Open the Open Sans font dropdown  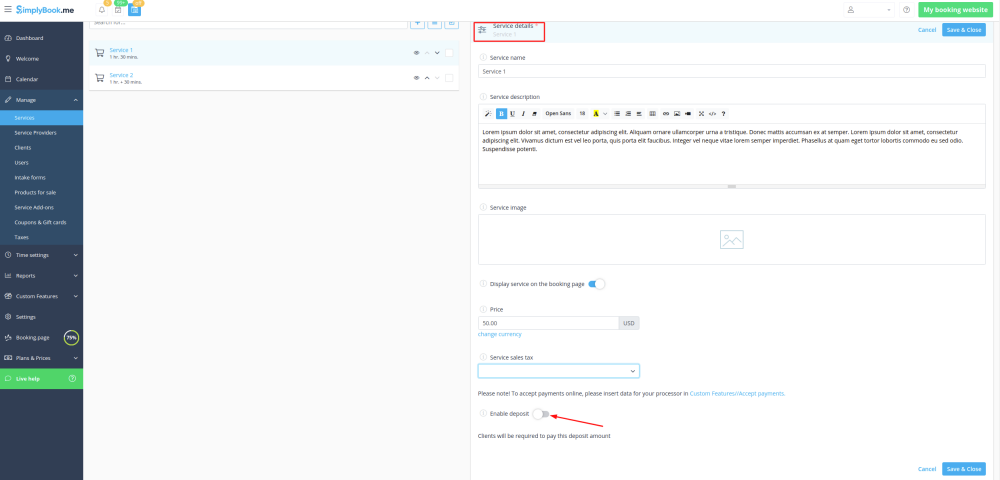(x=558, y=113)
